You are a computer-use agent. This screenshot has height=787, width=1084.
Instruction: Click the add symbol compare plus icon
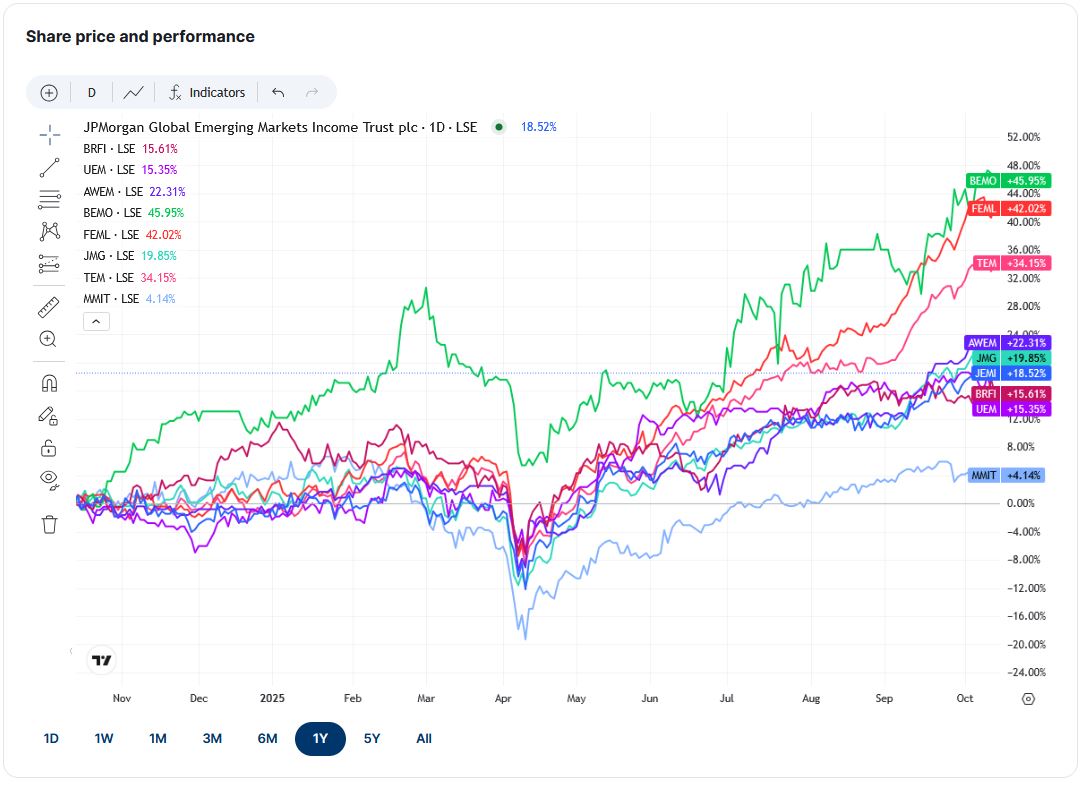coord(49,93)
